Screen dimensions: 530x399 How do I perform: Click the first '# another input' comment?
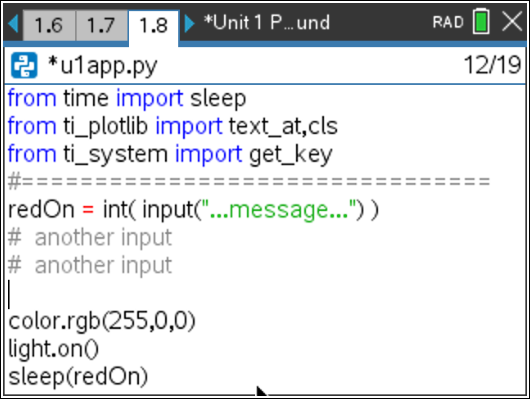coord(90,238)
